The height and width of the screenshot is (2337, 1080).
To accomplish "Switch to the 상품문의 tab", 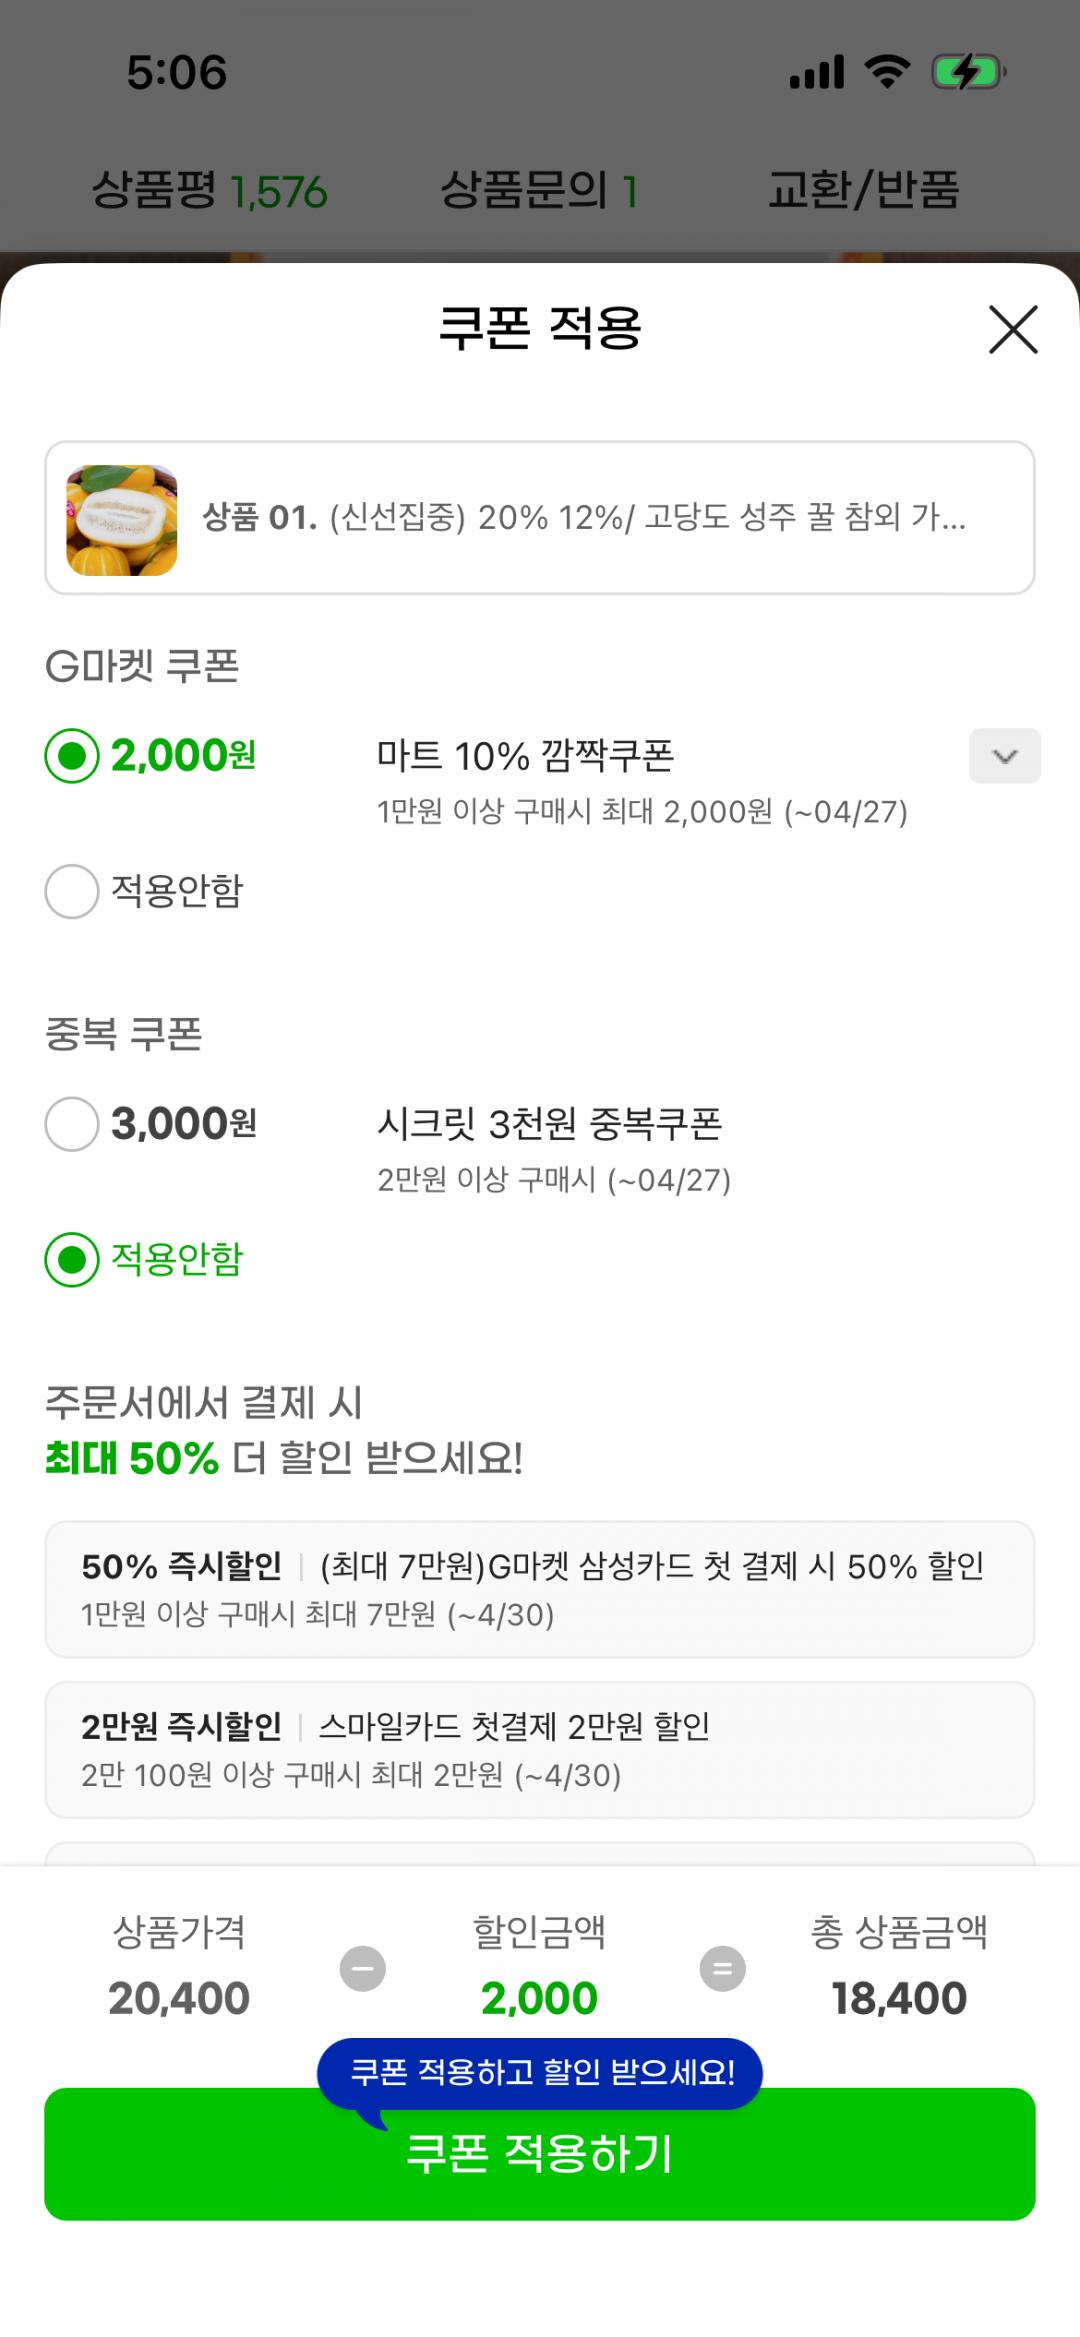I will [538, 190].
